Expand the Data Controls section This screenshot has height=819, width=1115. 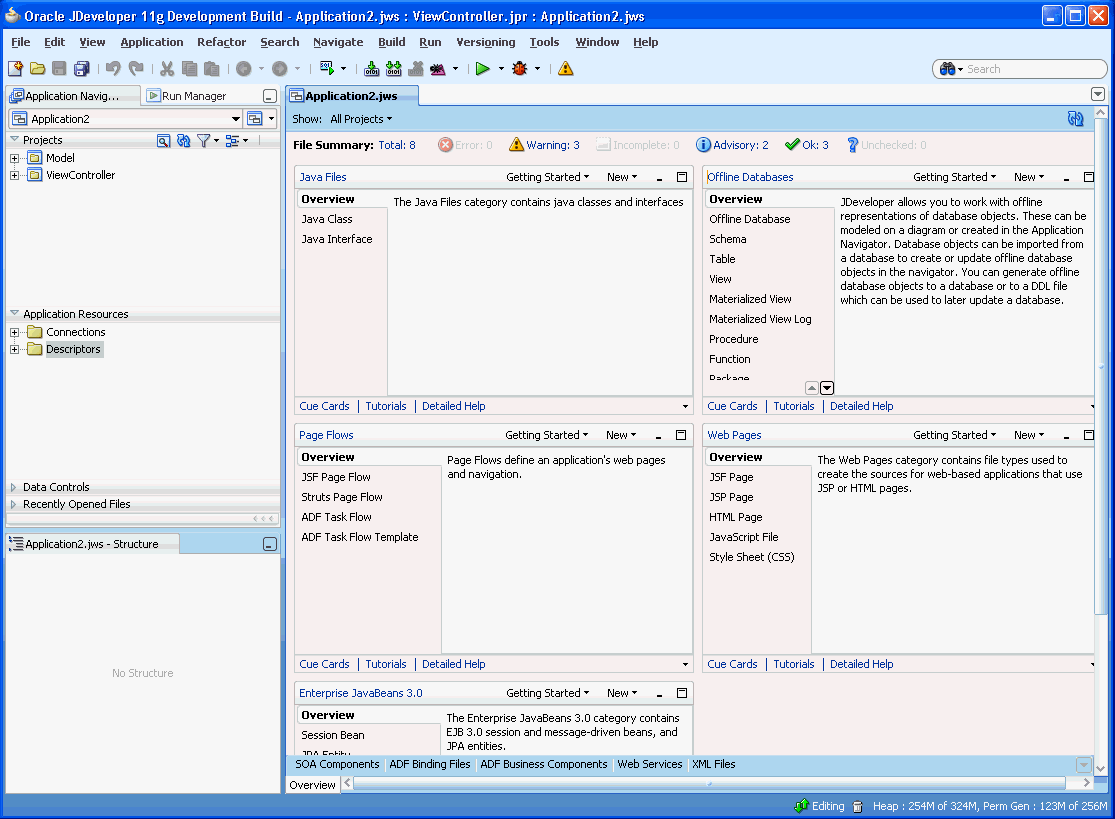coord(14,487)
